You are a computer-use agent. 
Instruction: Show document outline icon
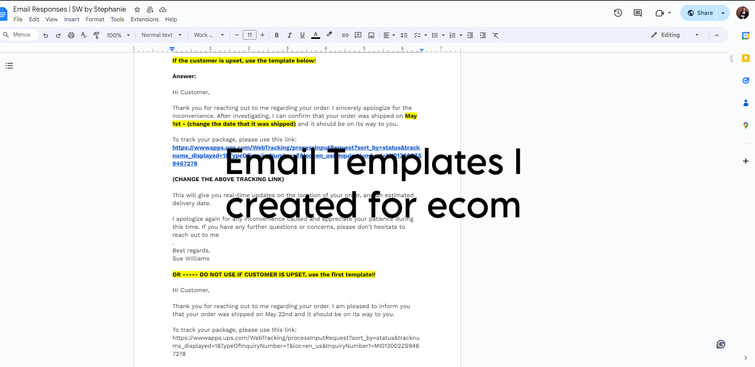click(x=9, y=66)
